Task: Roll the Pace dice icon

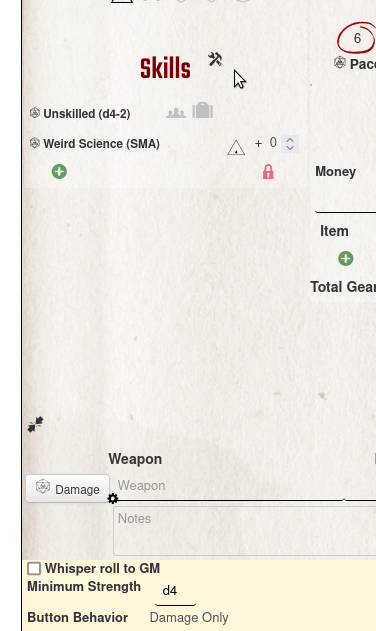Action: point(340,63)
